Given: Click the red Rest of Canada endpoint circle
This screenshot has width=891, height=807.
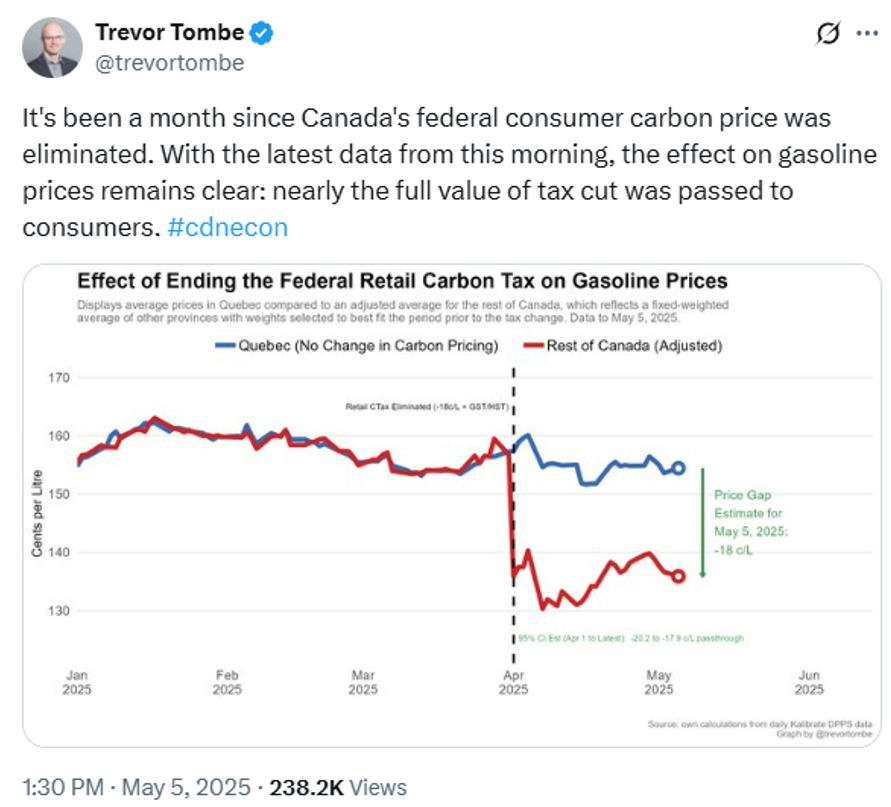Looking at the screenshot, I should pos(678,576).
